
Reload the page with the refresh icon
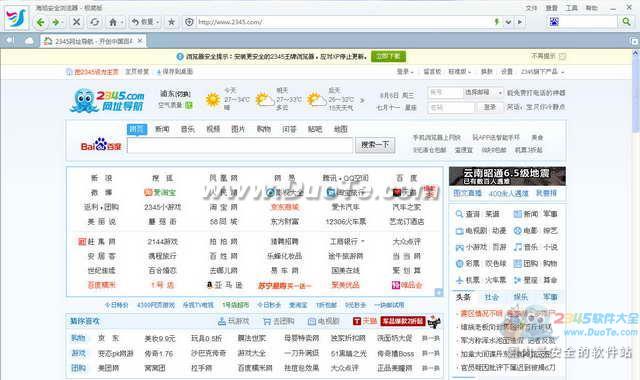pyautogui.click(x=95, y=22)
